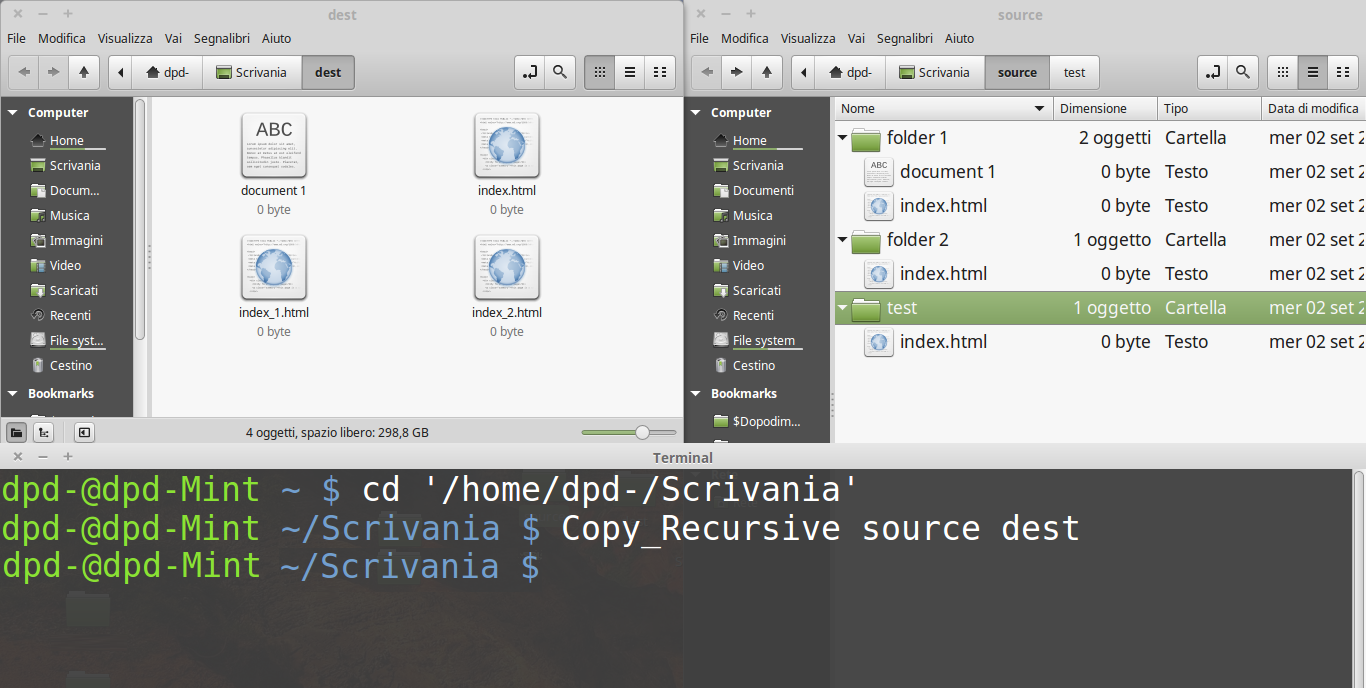This screenshot has width=1366, height=688.
Task: Open Aiuto menu in source window
Action: click(959, 38)
